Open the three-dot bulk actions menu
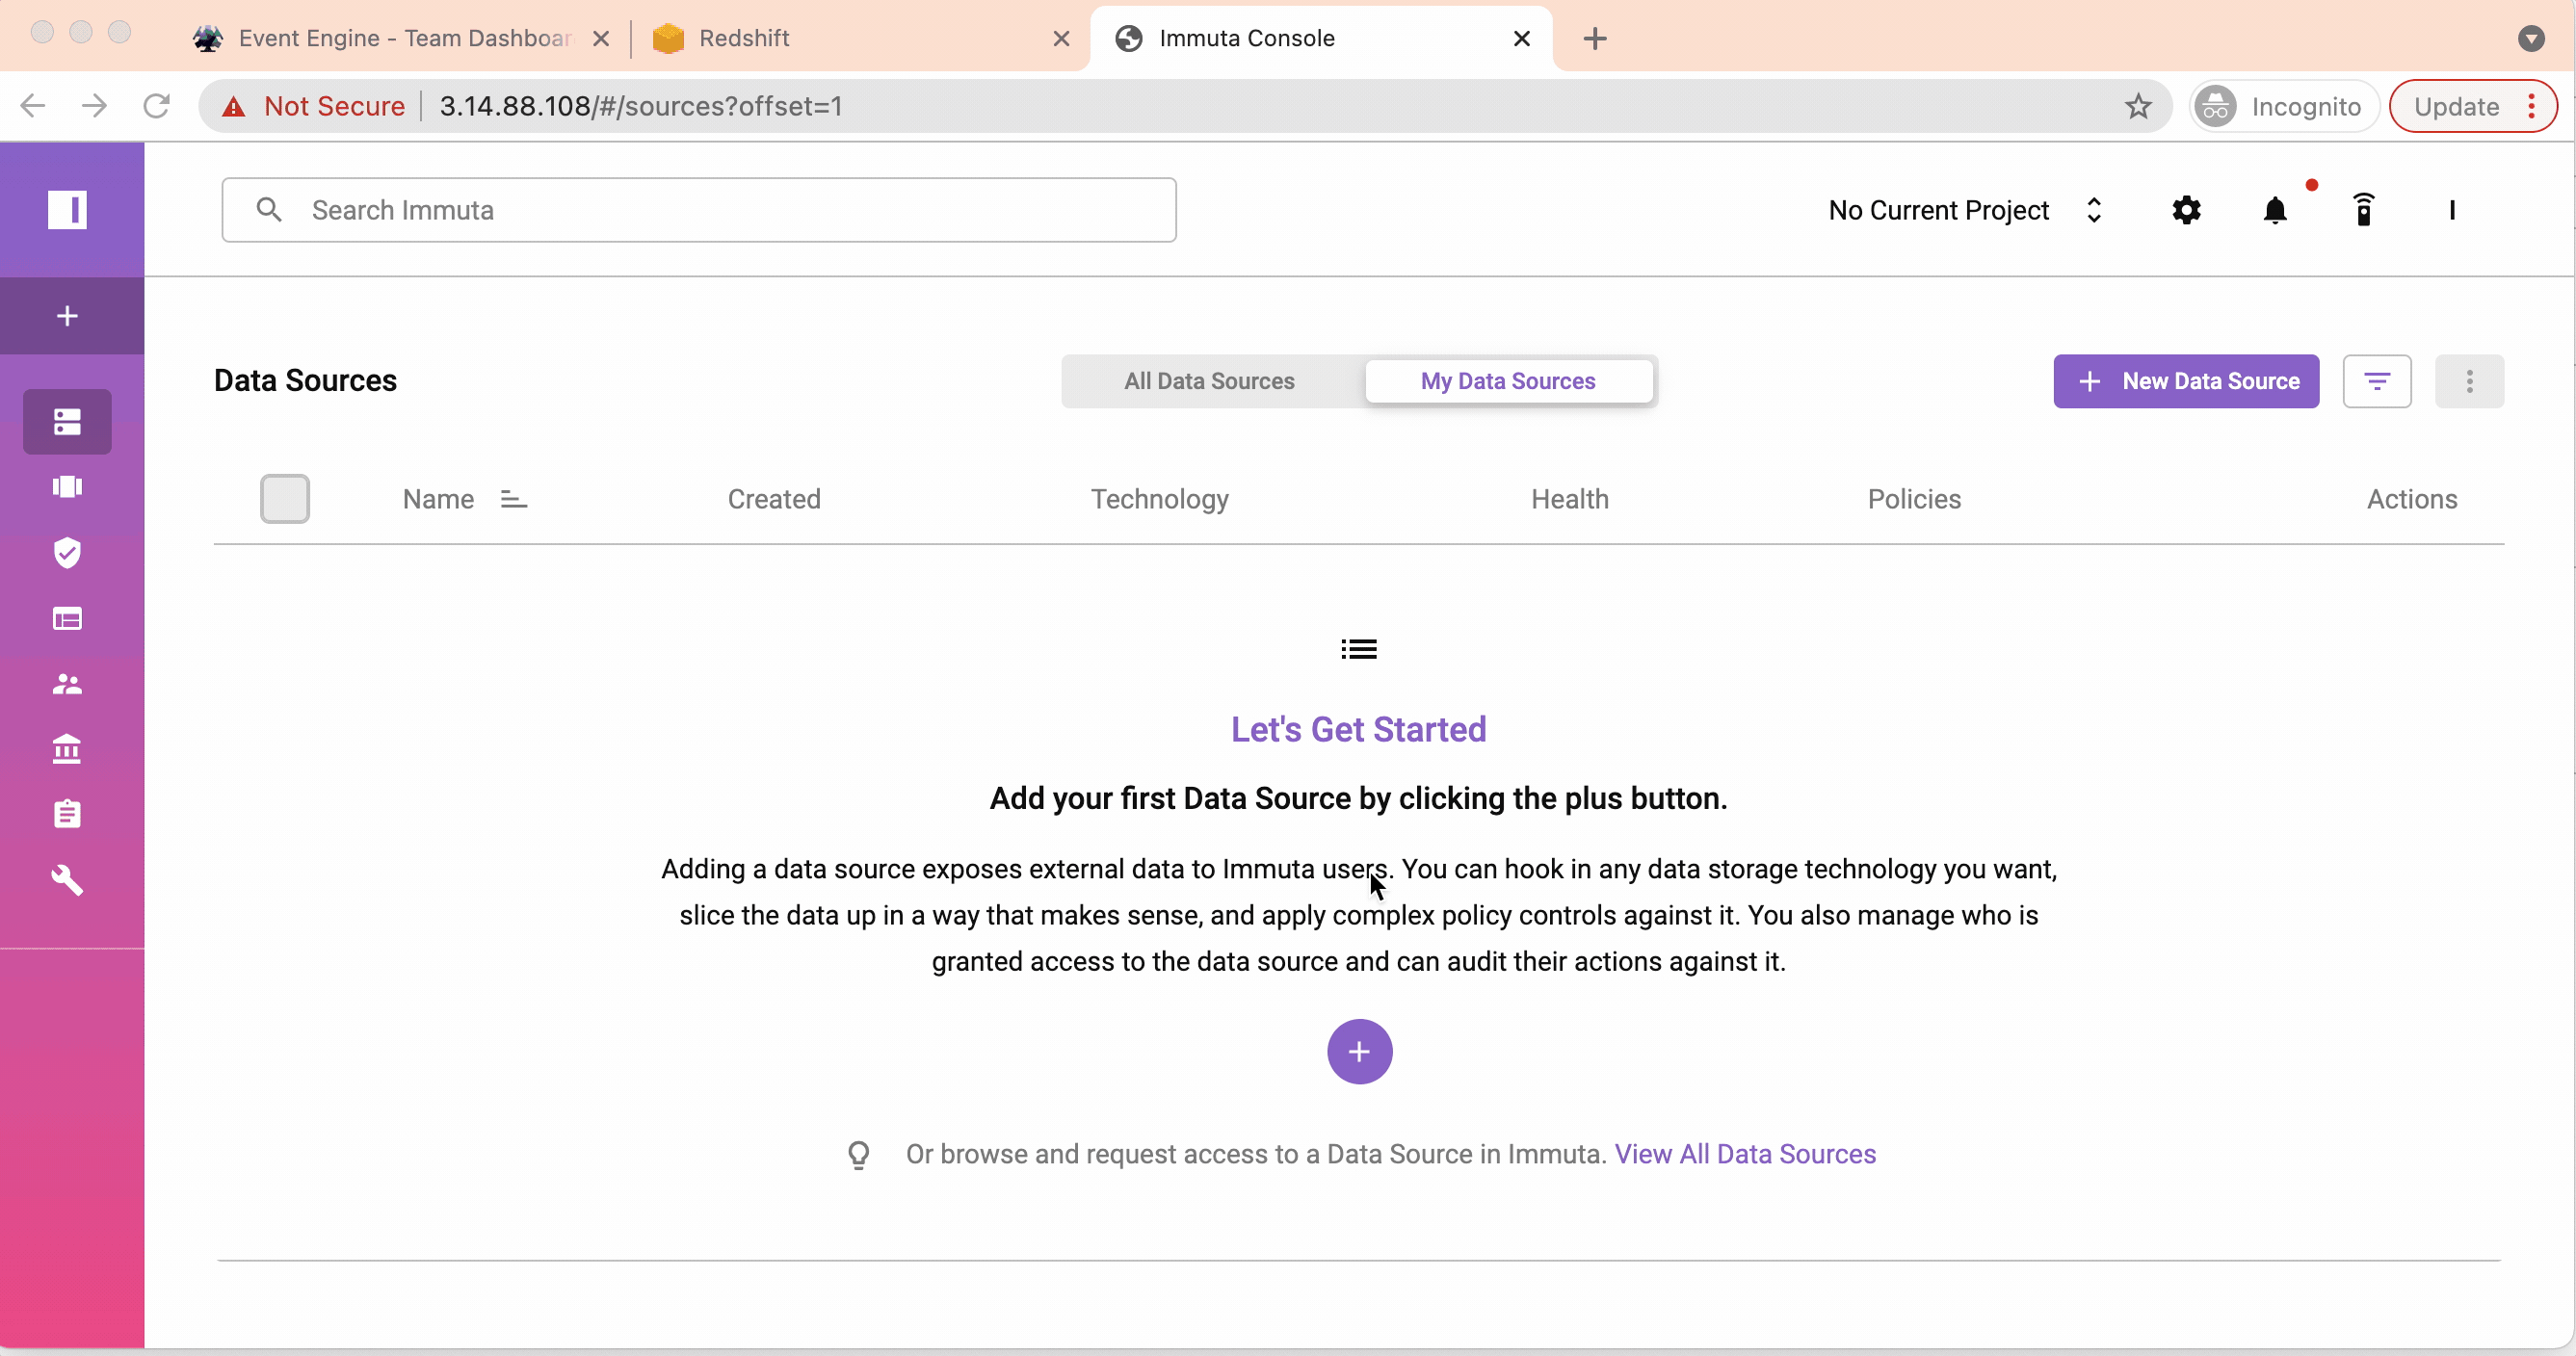 (x=2469, y=381)
